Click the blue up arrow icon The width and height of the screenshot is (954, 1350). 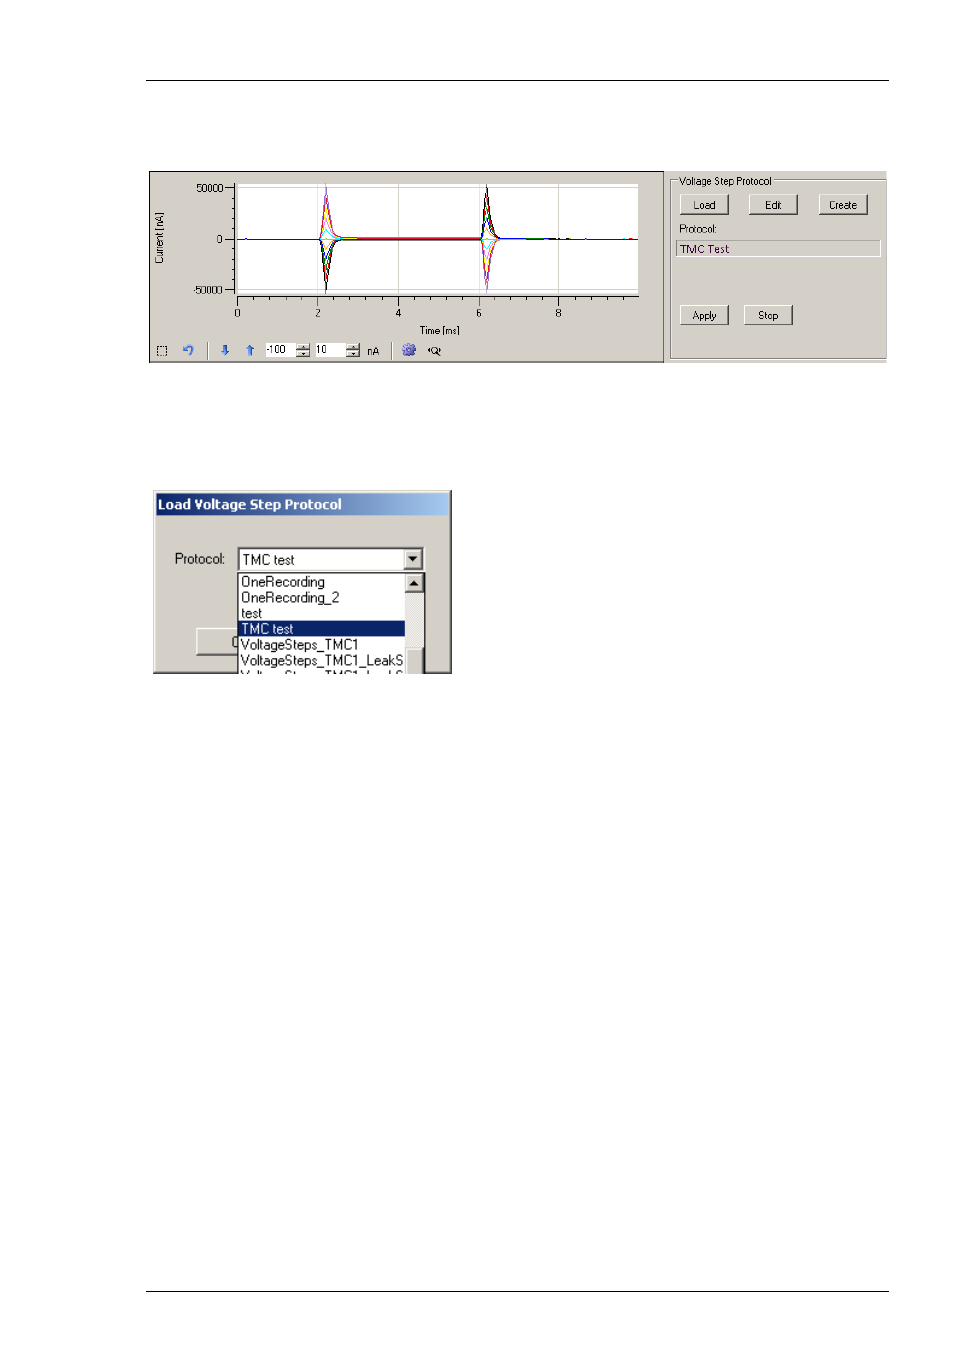(250, 351)
